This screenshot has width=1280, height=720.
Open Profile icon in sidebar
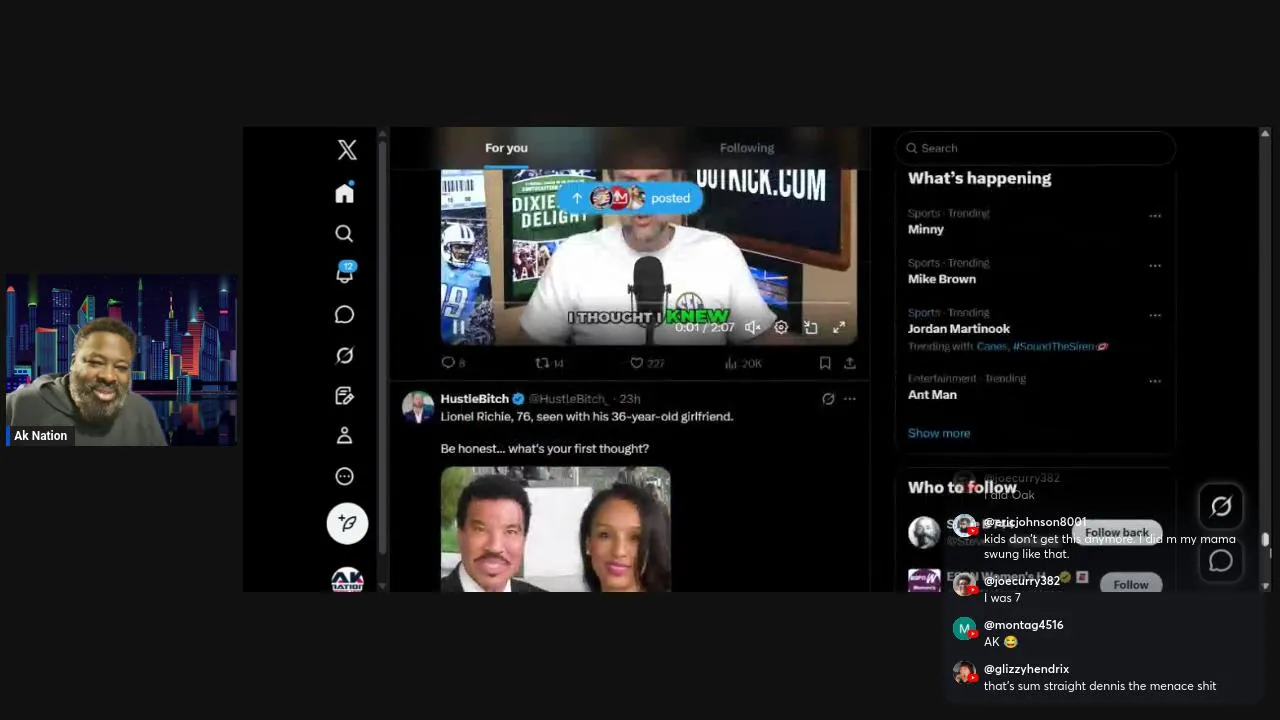(344, 436)
